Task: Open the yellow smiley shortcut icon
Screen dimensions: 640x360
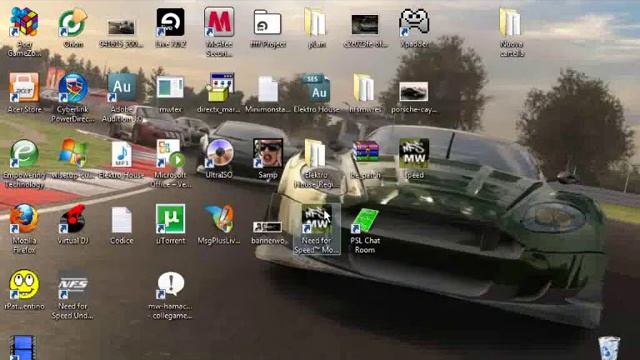Action: coord(24,284)
